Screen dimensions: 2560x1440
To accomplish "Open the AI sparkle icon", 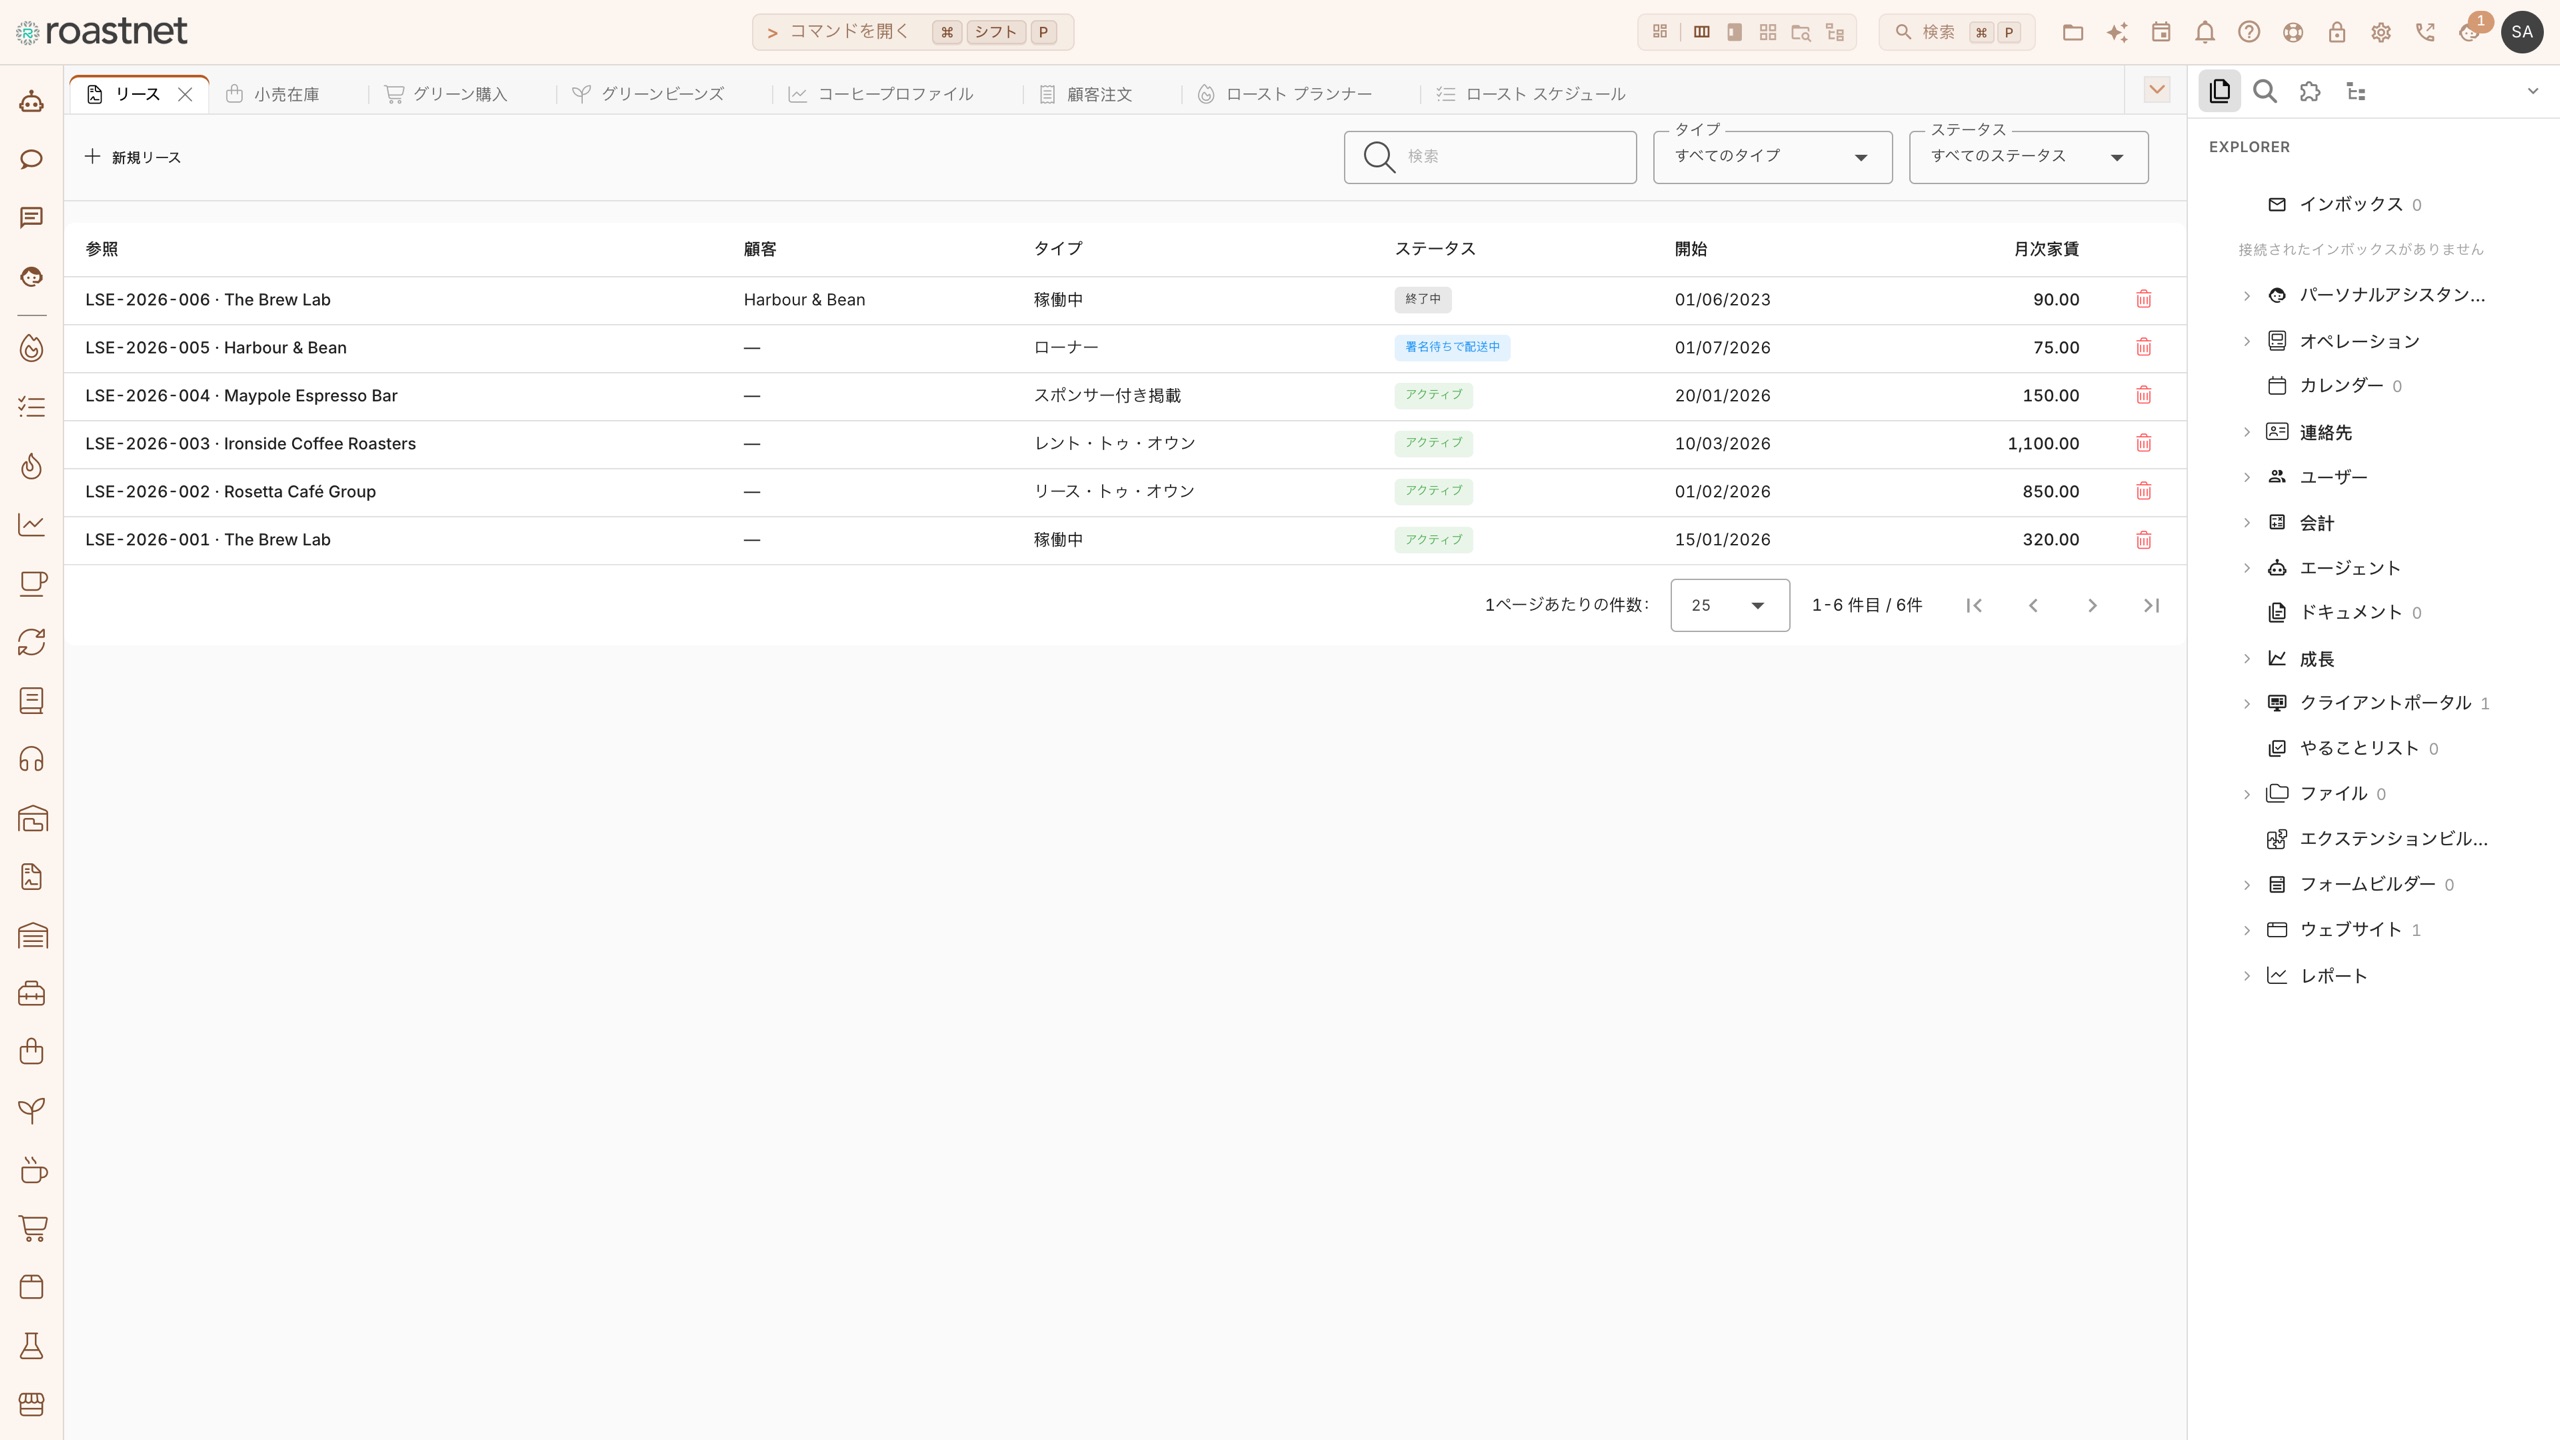I will (x=2117, y=32).
